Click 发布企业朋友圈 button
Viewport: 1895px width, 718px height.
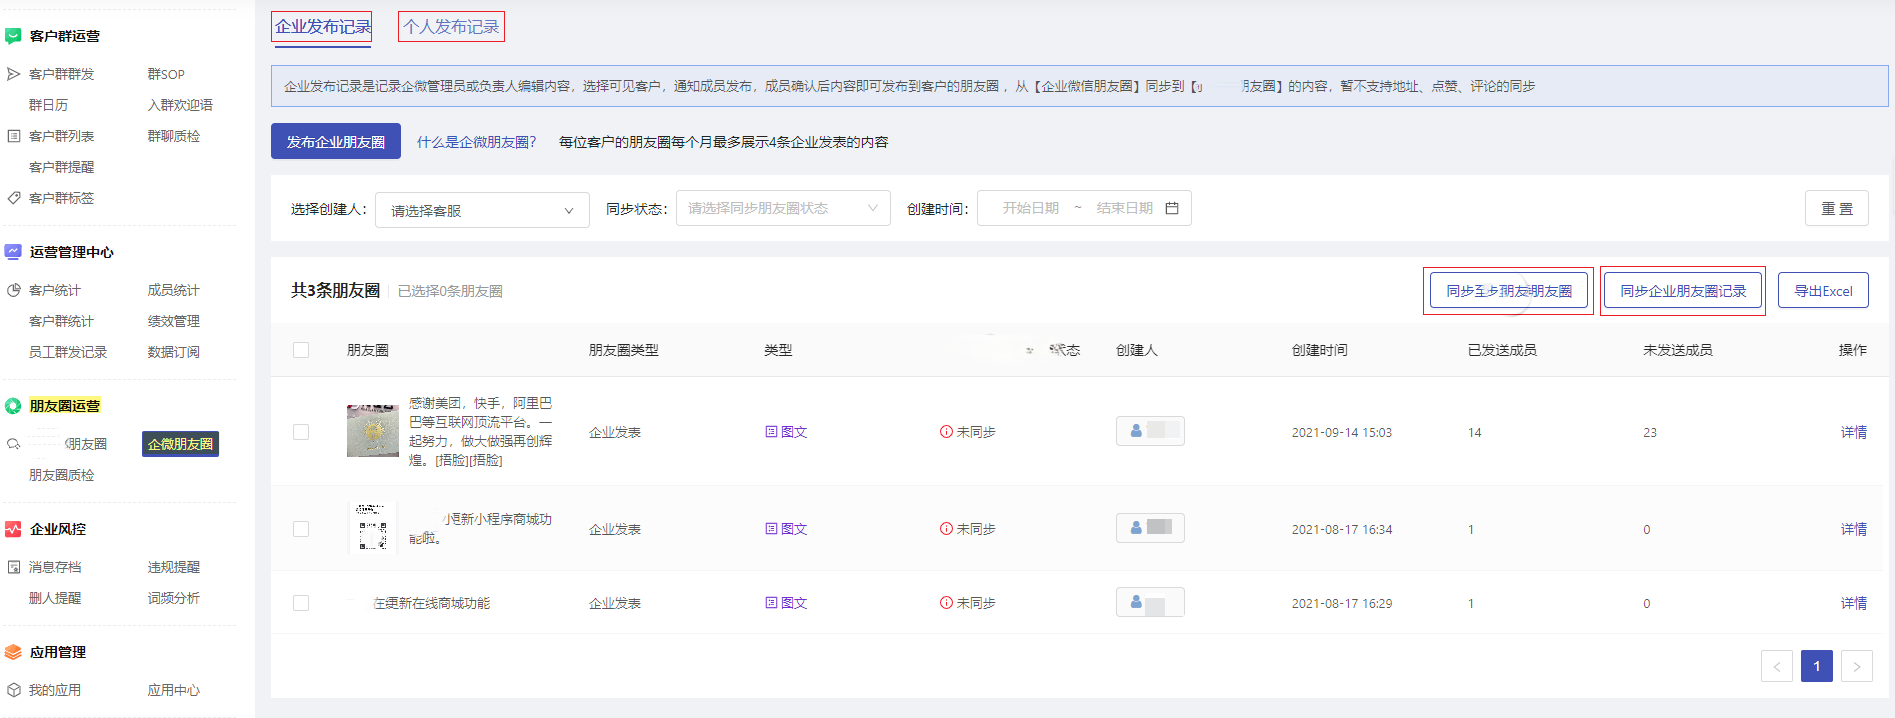tap(336, 141)
